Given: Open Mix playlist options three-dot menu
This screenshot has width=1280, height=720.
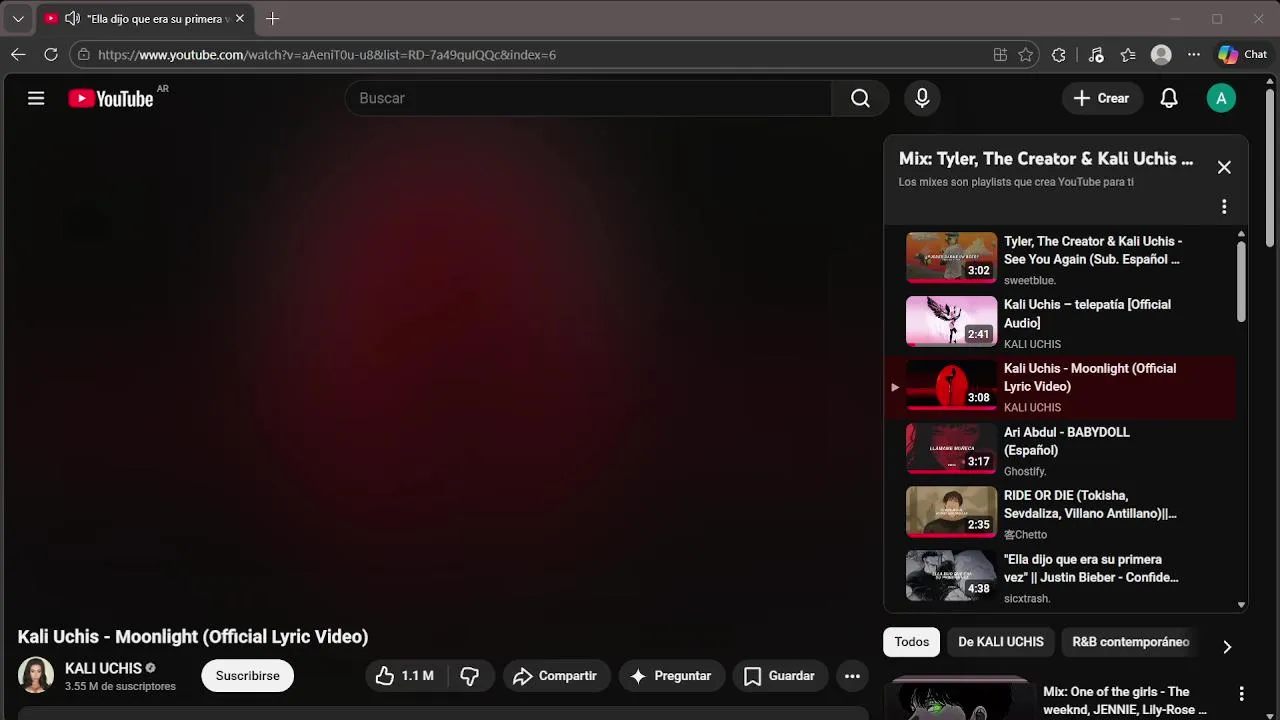Looking at the screenshot, I should point(1224,206).
